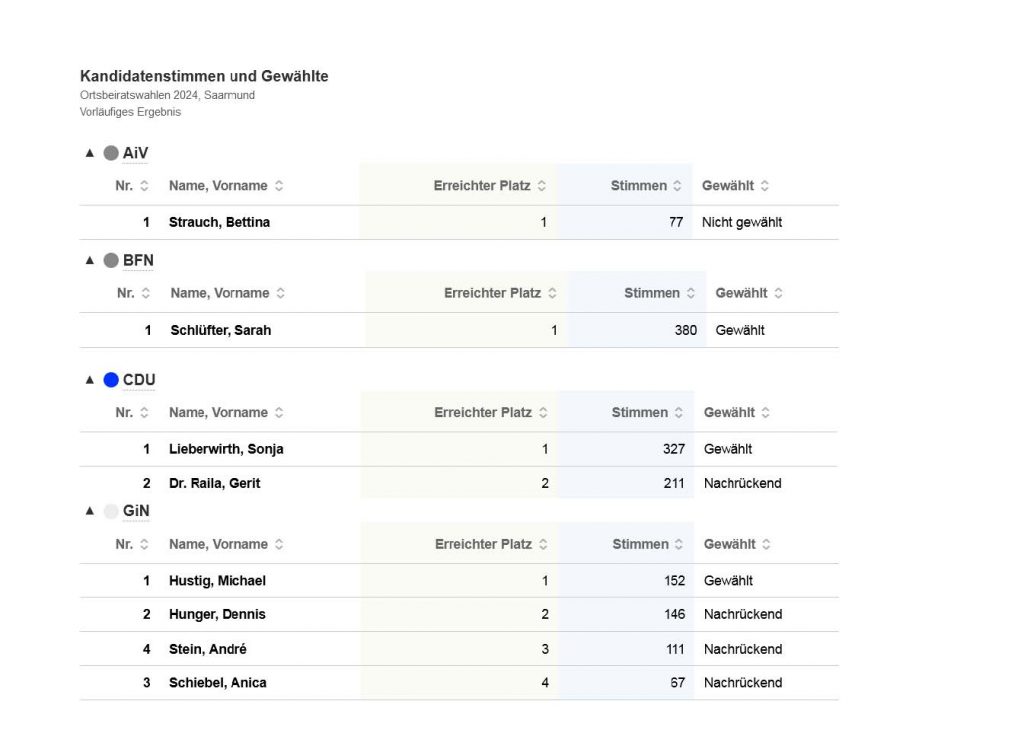The width and height of the screenshot is (1024, 749).
Task: Sort AiV table by Nr. arrows
Action: tap(145, 186)
